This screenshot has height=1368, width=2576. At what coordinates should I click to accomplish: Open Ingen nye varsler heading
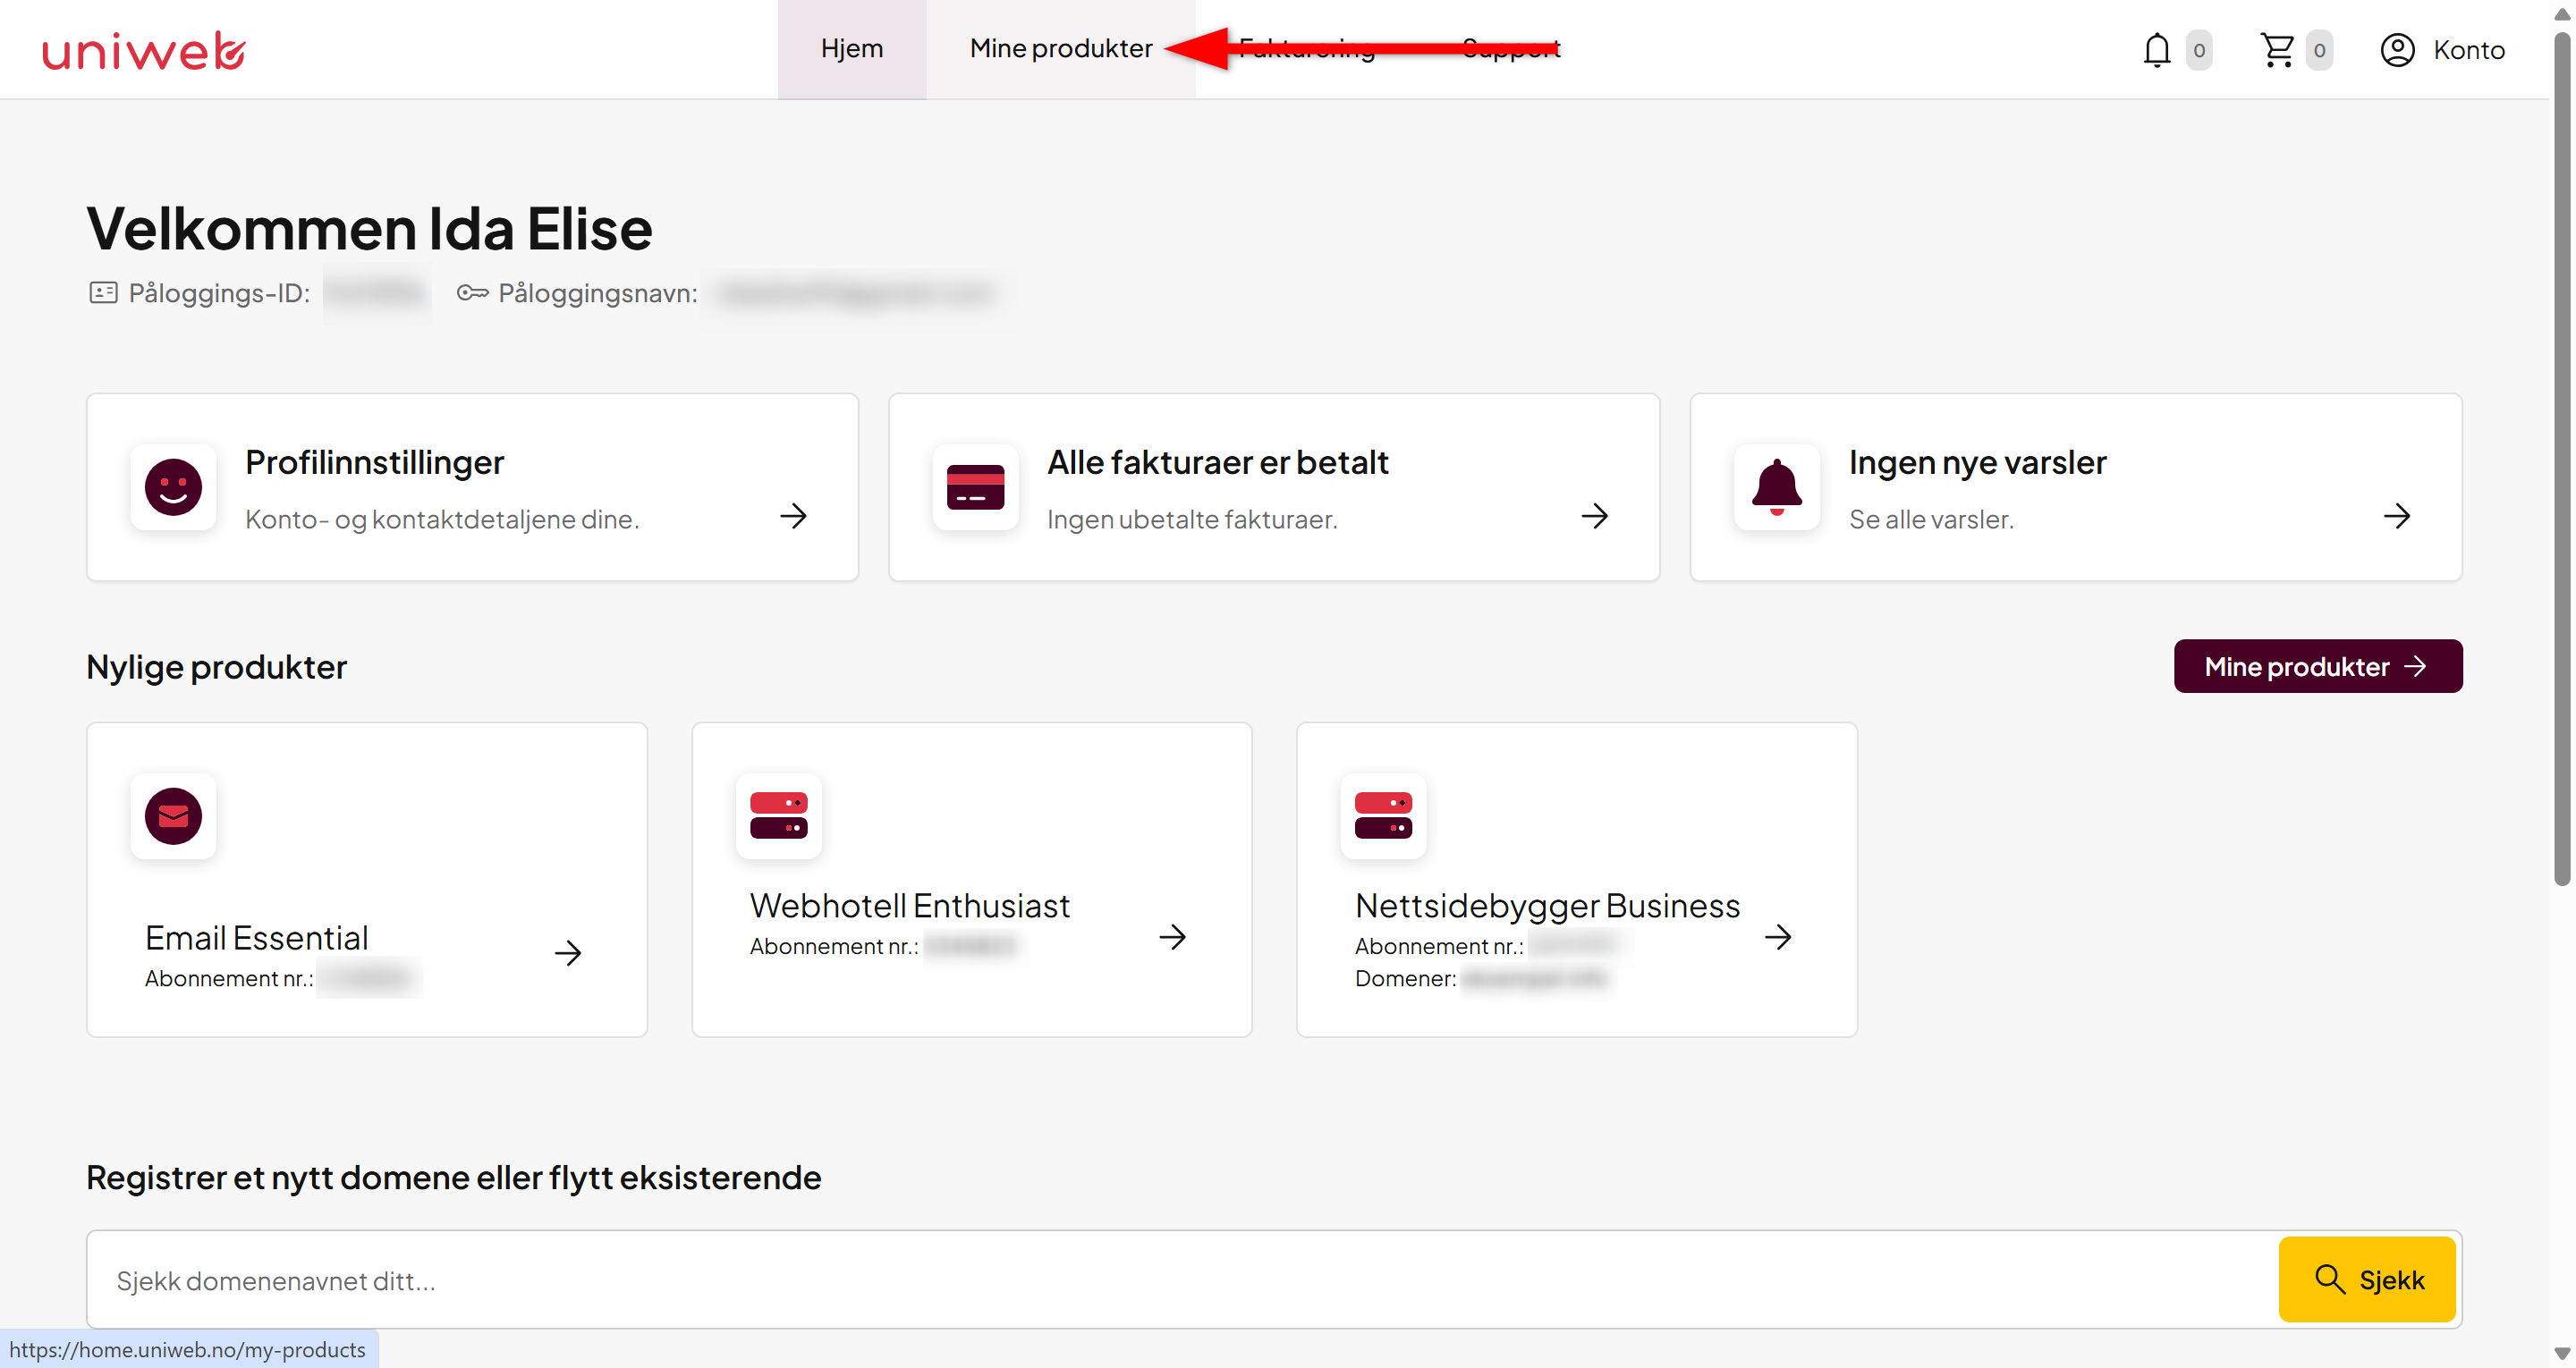point(1977,462)
